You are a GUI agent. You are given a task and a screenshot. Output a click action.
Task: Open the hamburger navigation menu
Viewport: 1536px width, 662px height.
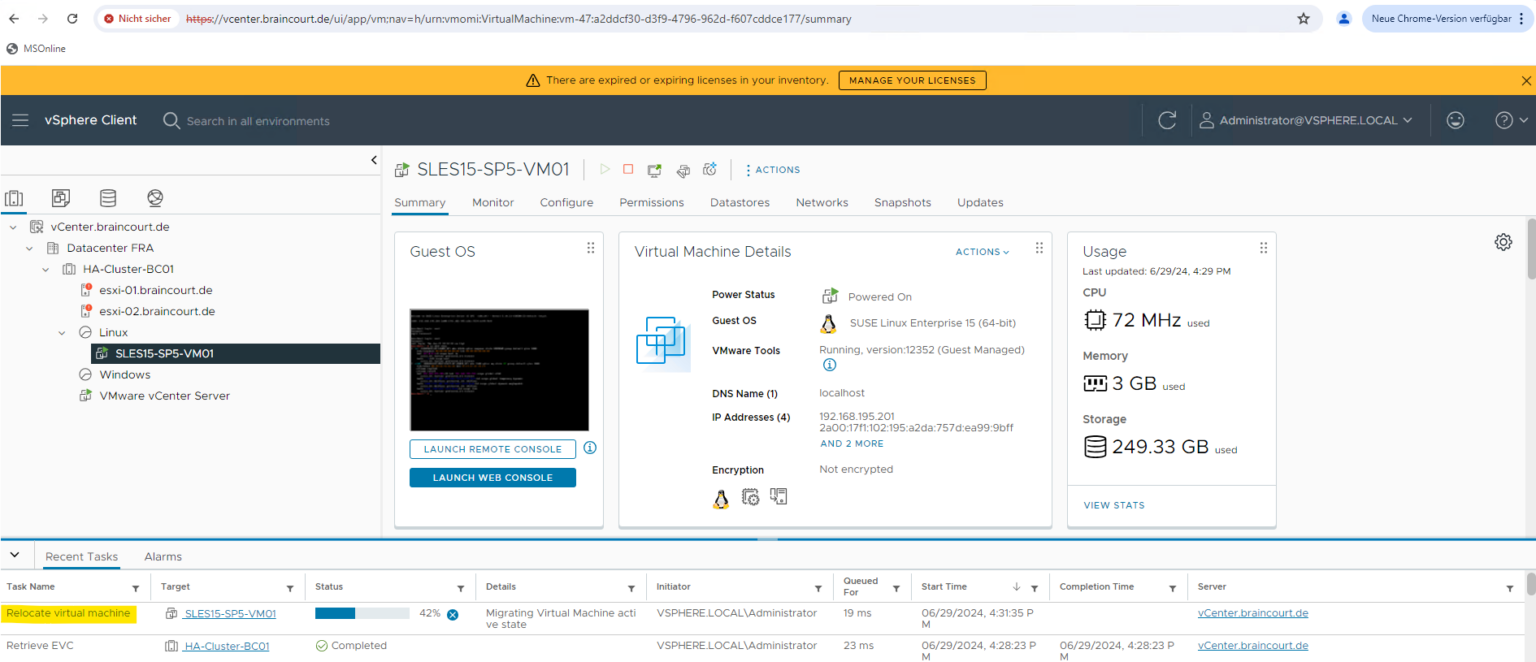point(20,119)
